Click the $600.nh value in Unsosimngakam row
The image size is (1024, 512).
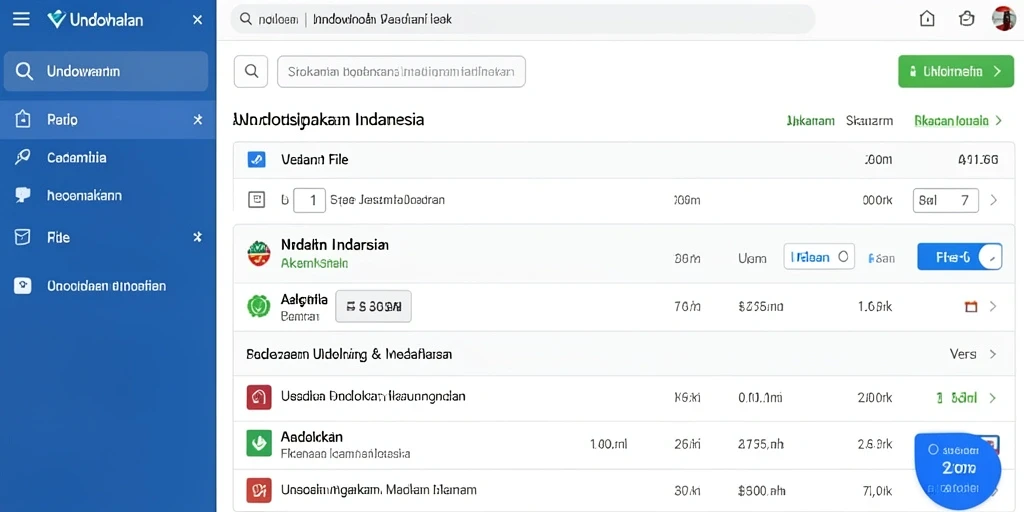[760, 489]
